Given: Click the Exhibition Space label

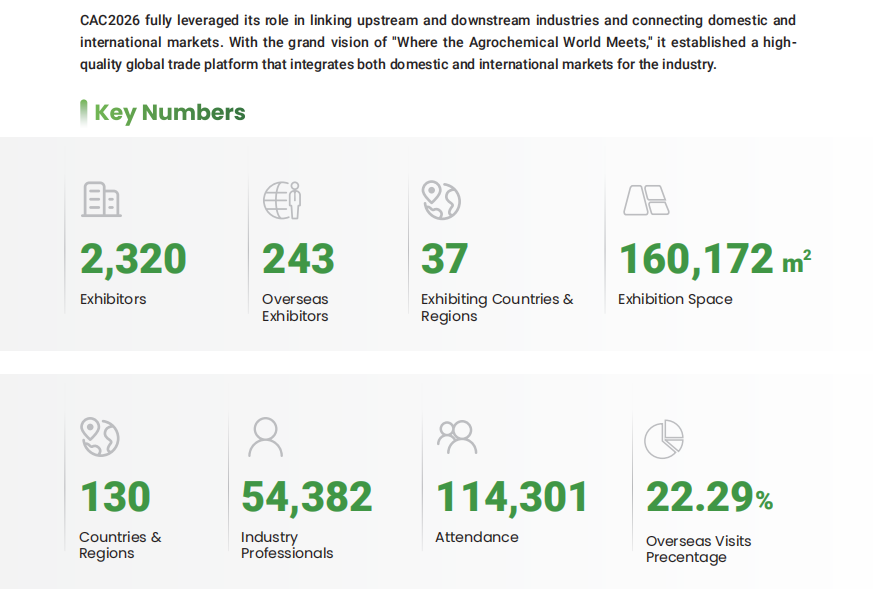Looking at the screenshot, I should pos(675,300).
